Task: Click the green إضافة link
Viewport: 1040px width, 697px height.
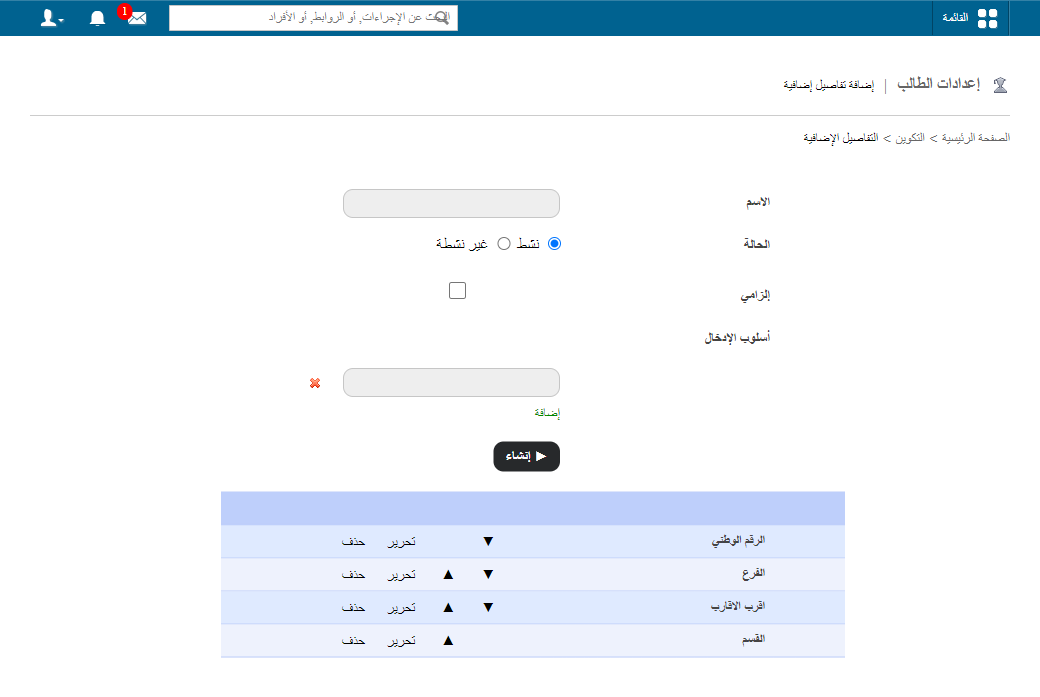Action: click(547, 413)
